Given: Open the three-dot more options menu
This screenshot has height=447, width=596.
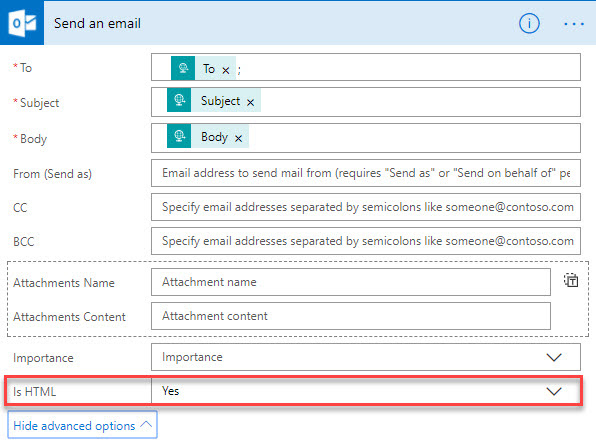Looking at the screenshot, I should pos(574,24).
